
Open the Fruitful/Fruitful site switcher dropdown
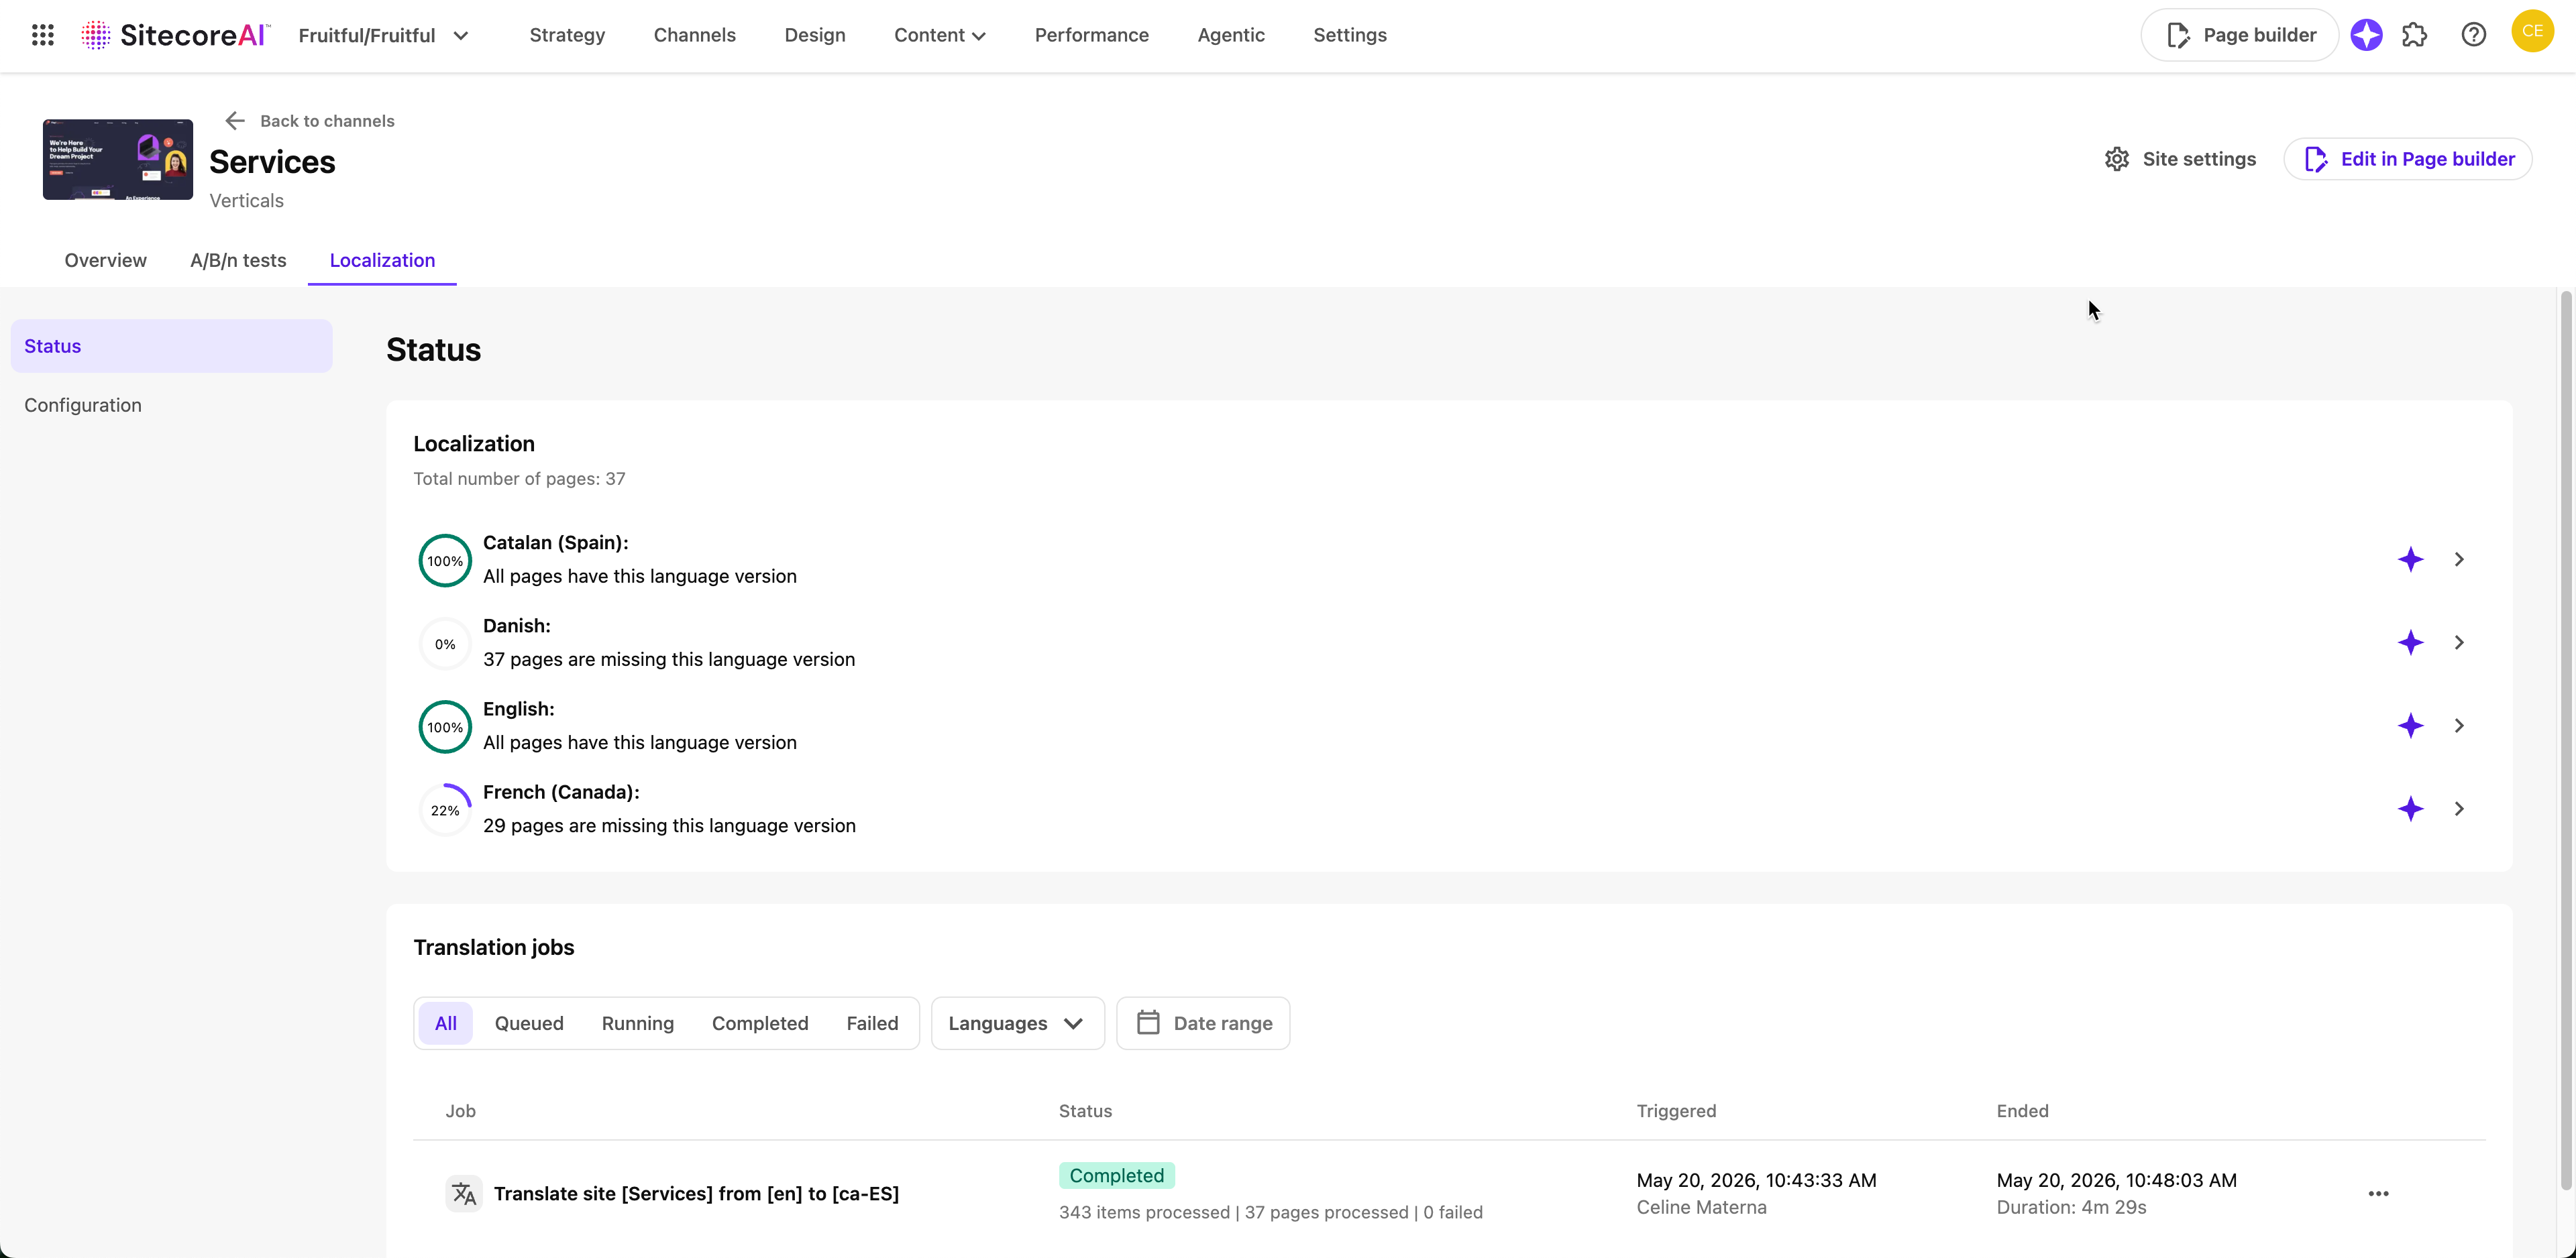pos(384,35)
